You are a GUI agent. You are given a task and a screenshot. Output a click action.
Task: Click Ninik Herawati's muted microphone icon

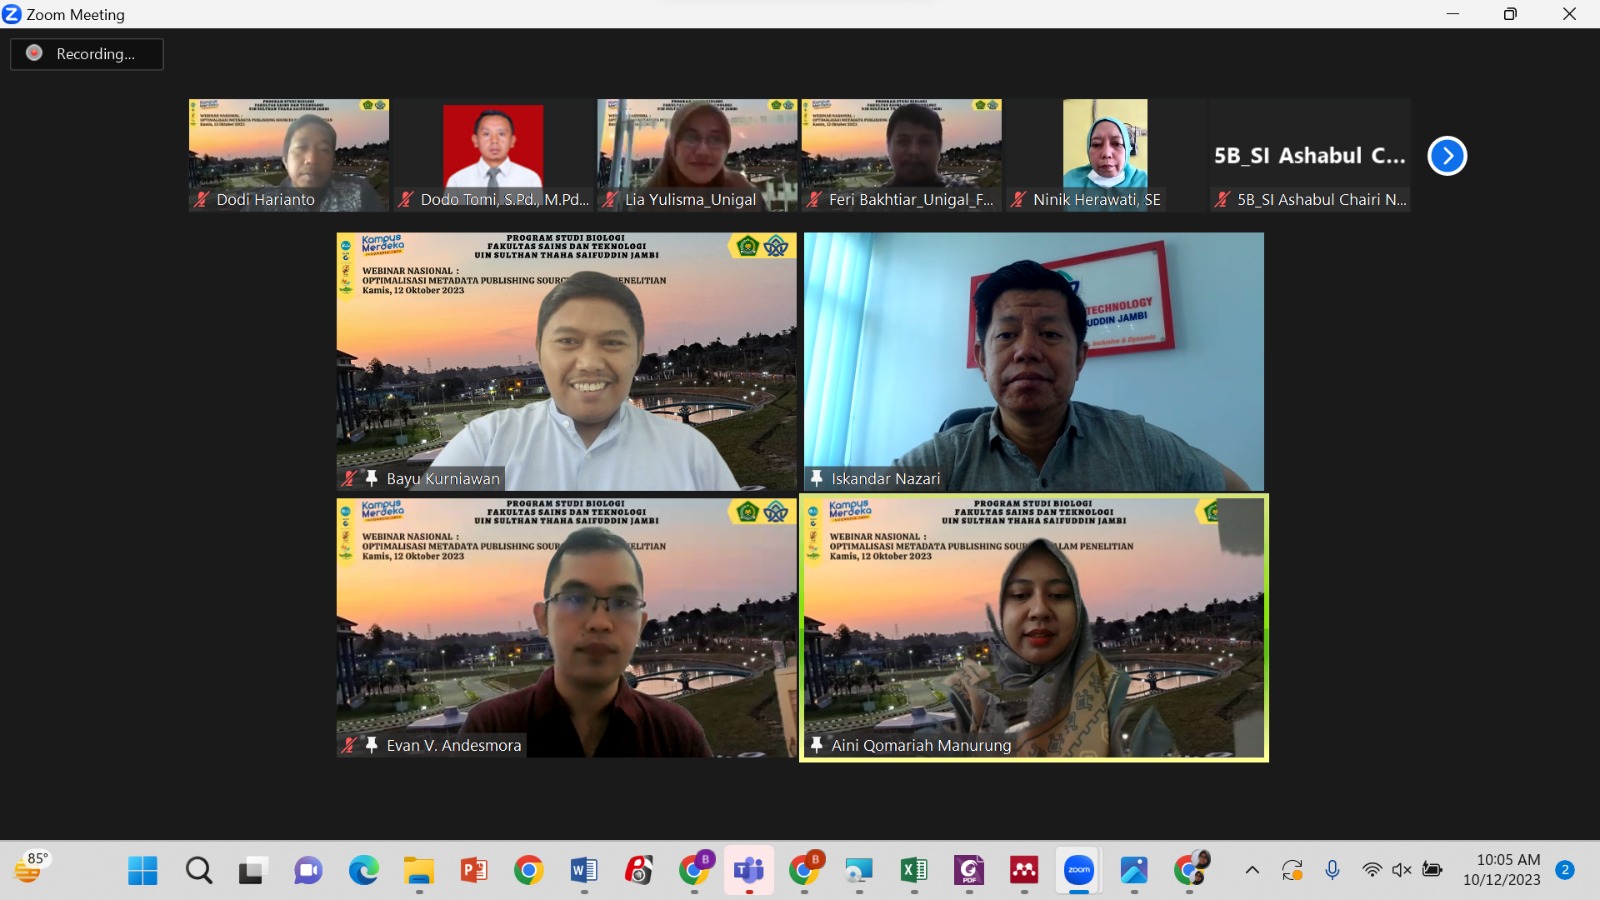pyautogui.click(x=1018, y=200)
